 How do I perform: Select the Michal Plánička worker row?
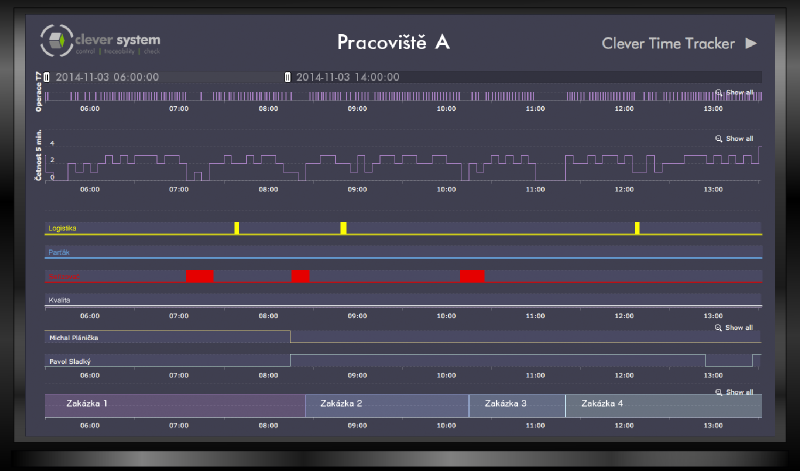[x=403, y=337]
